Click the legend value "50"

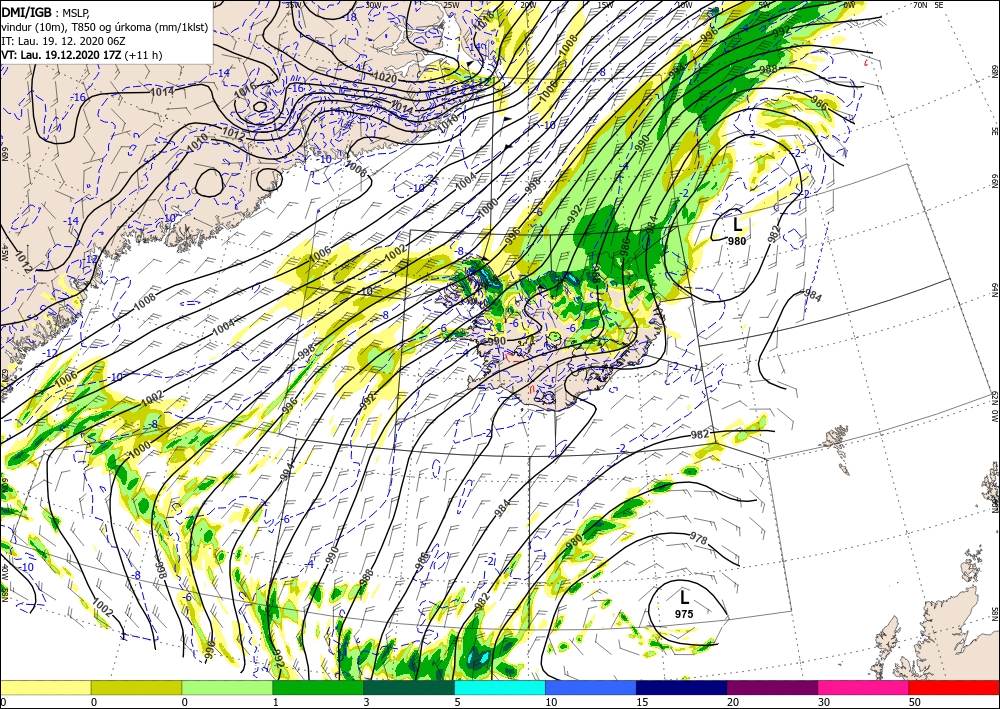pos(915,702)
